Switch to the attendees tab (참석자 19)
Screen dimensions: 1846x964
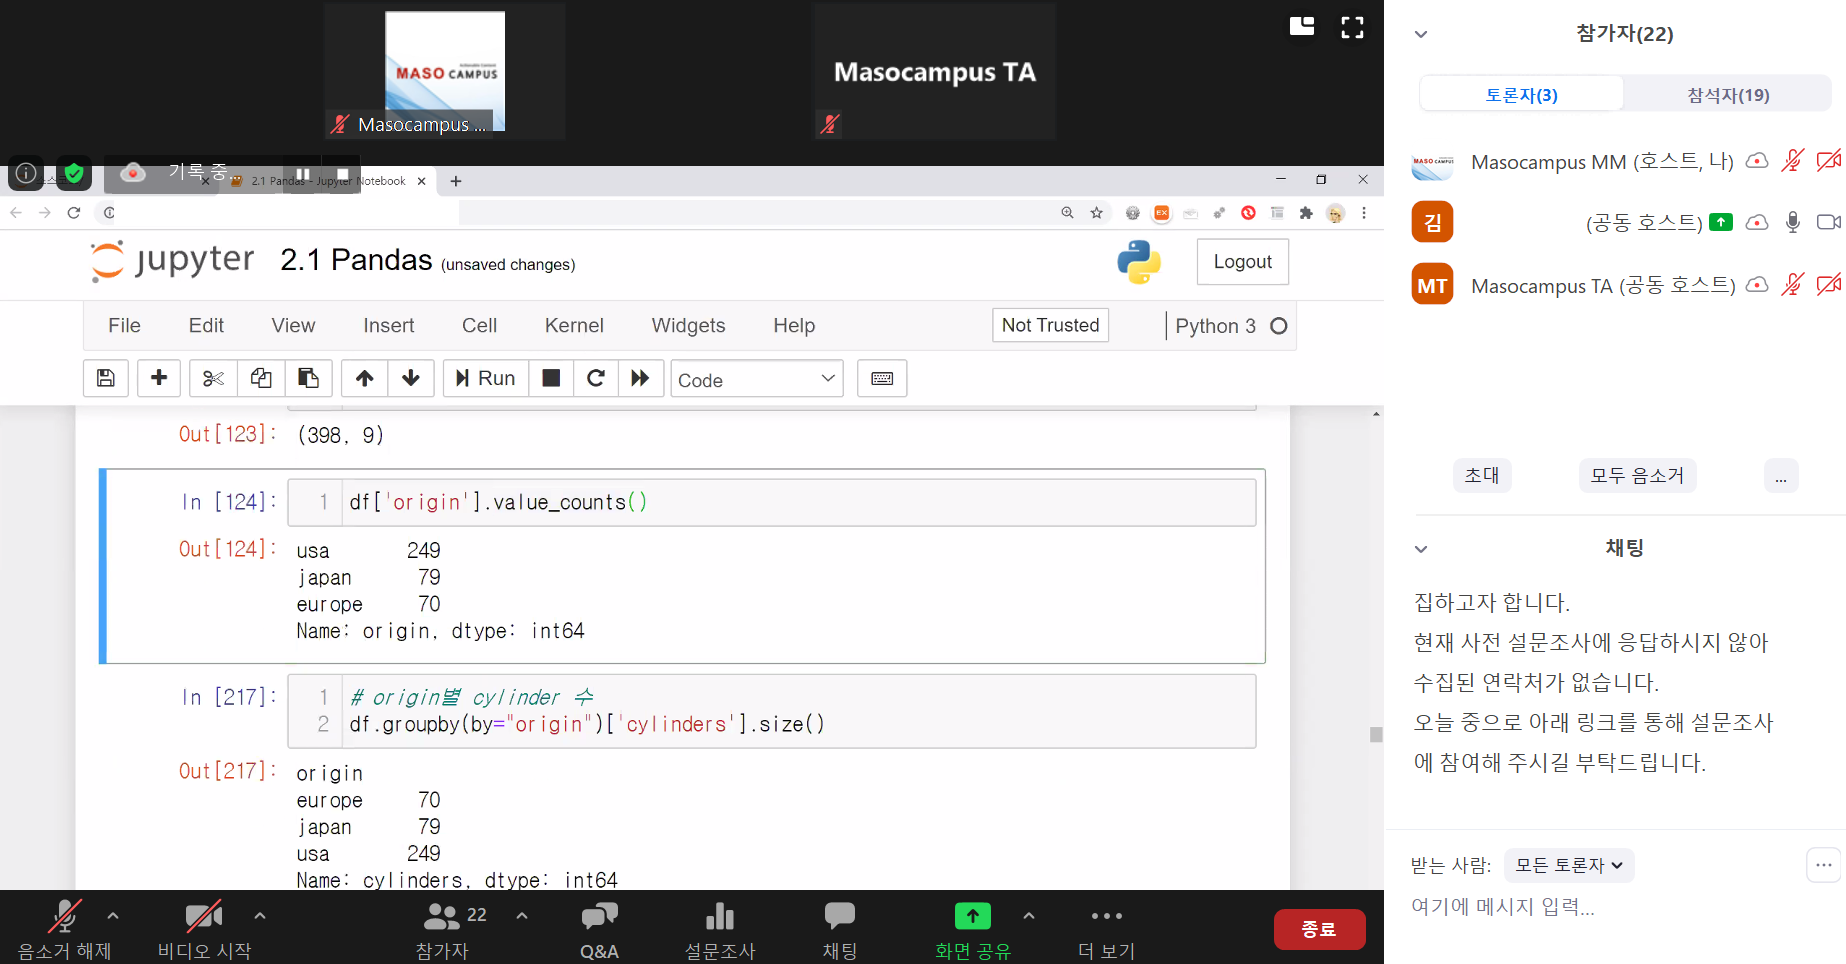pyautogui.click(x=1727, y=95)
